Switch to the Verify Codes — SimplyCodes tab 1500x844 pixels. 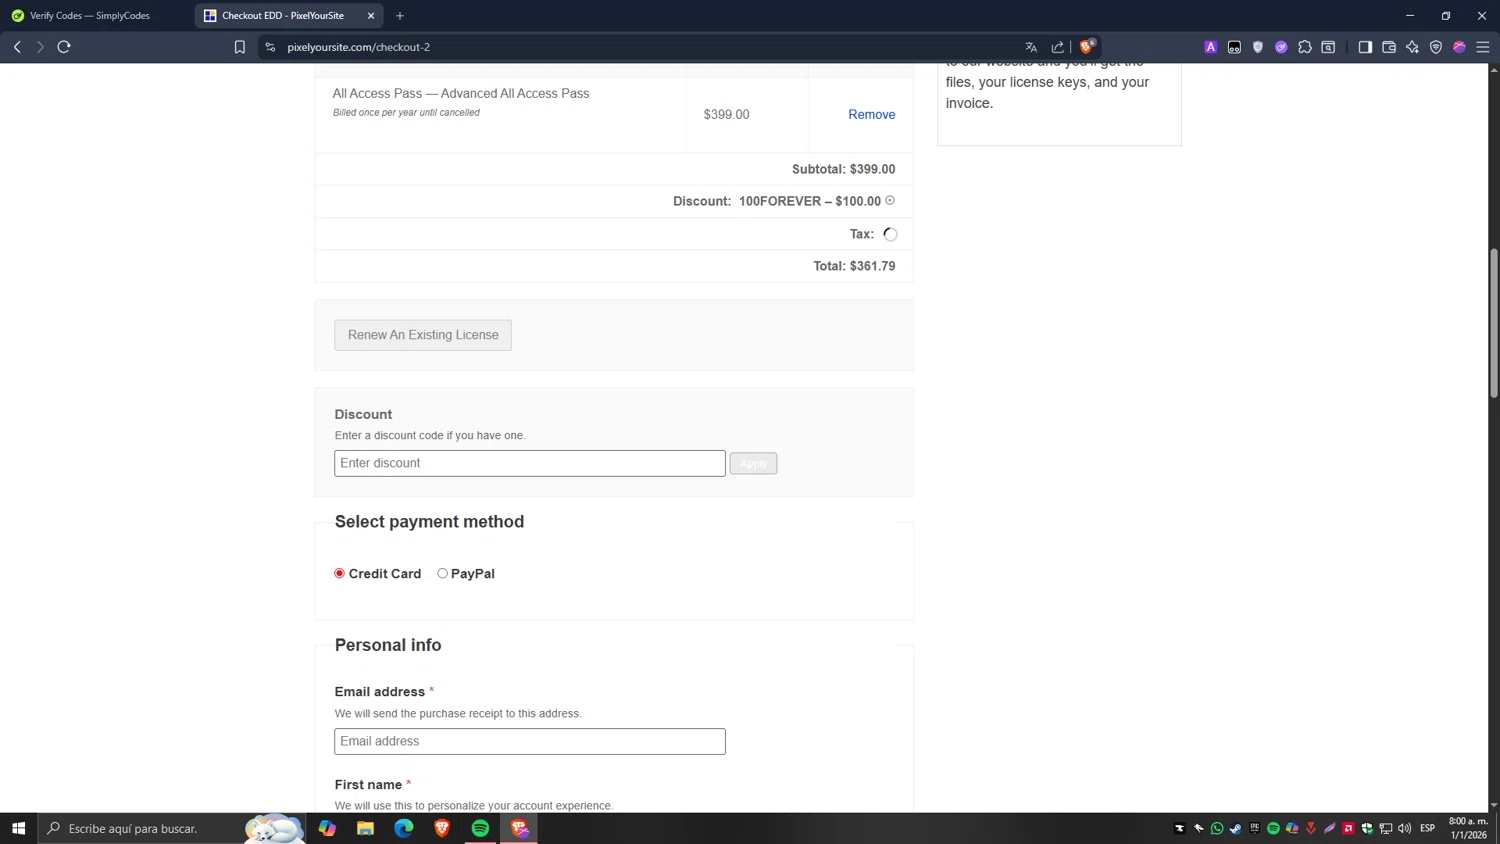[90, 16]
